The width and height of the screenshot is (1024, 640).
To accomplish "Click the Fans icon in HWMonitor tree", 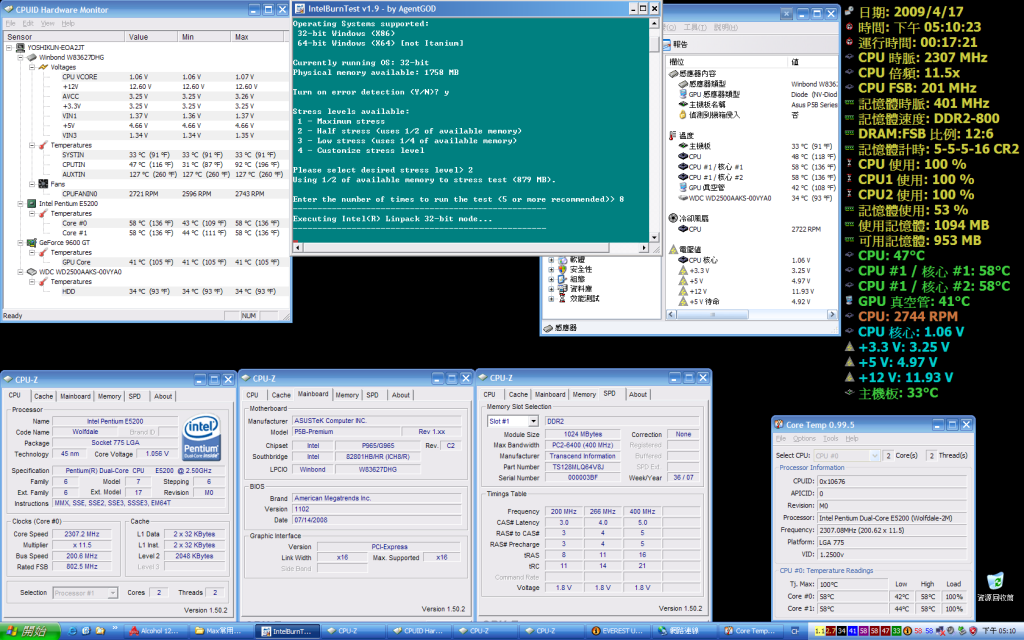I will (x=43, y=184).
